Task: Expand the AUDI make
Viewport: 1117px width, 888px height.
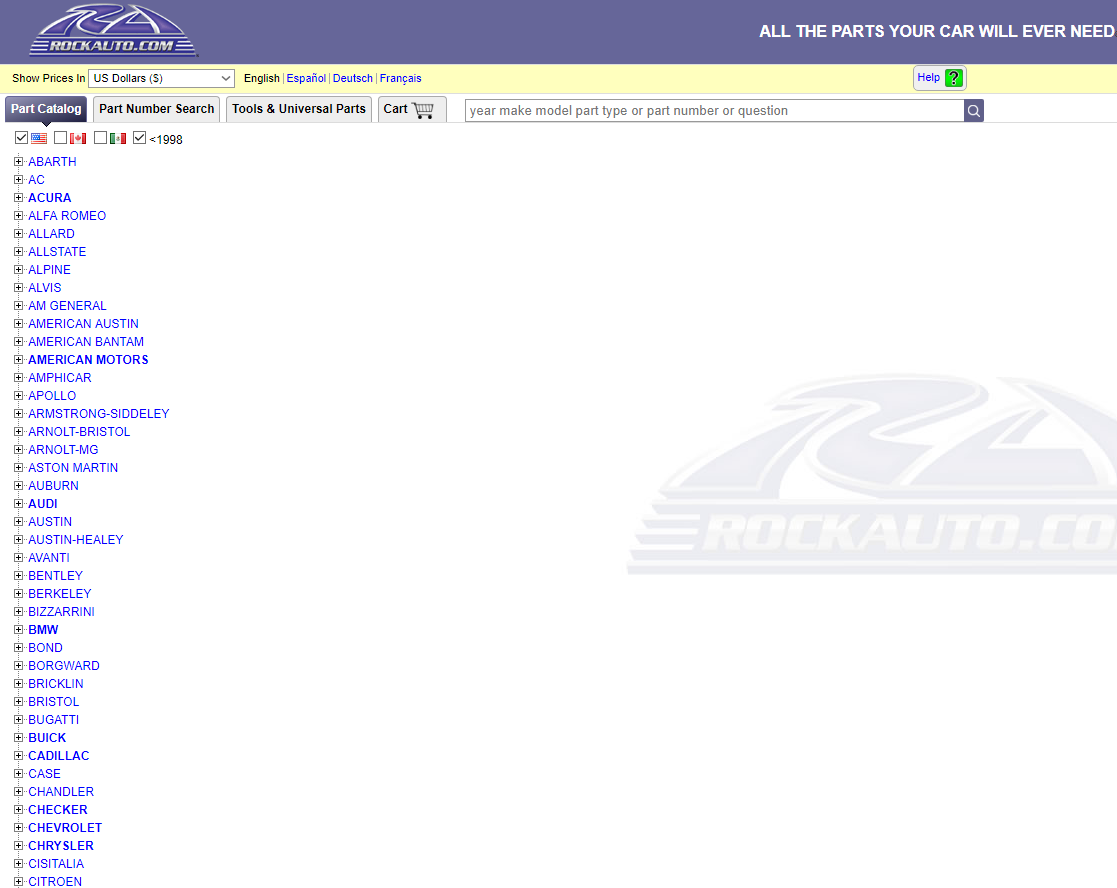Action: click(x=19, y=503)
